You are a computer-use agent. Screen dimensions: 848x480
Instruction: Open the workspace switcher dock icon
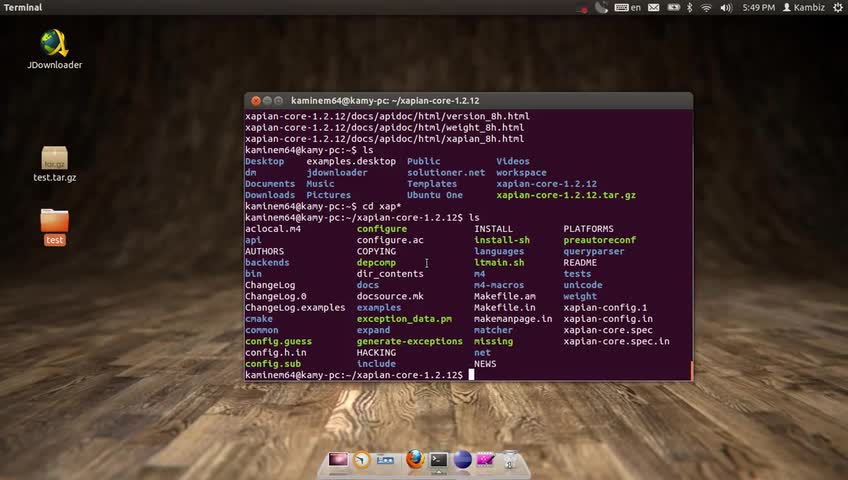pyautogui.click(x=387, y=460)
